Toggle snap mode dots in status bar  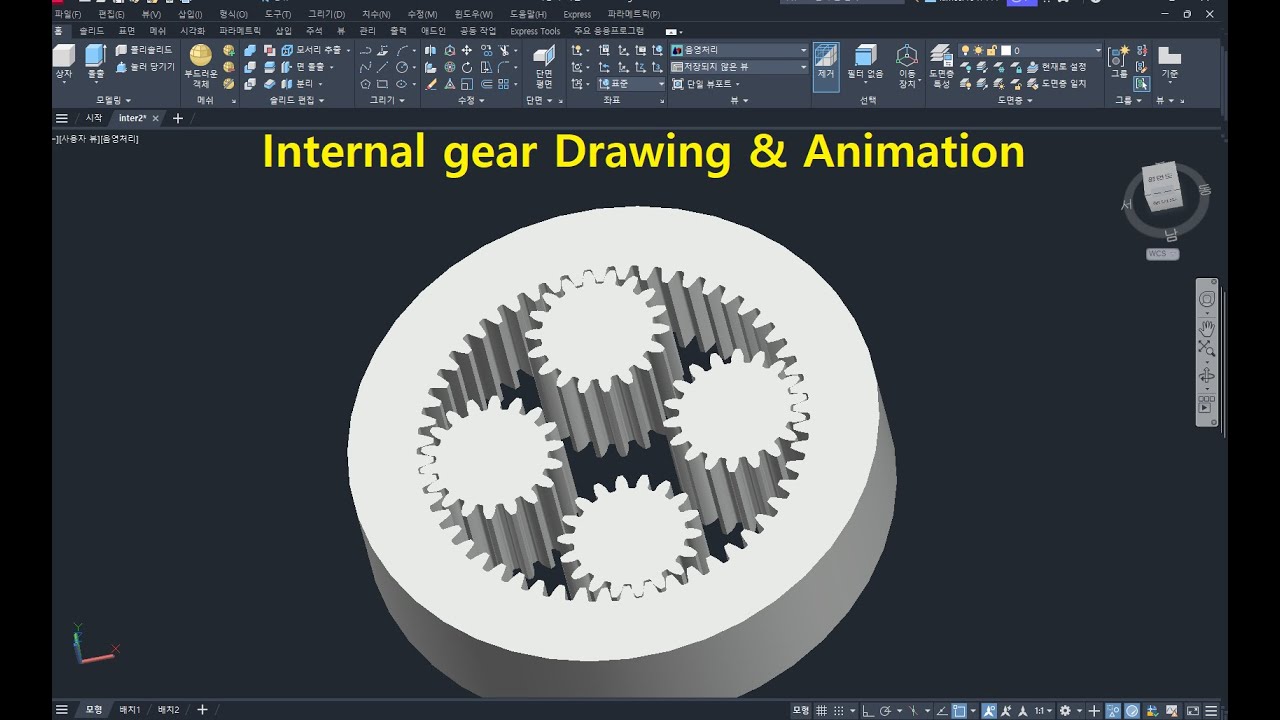[839, 710]
